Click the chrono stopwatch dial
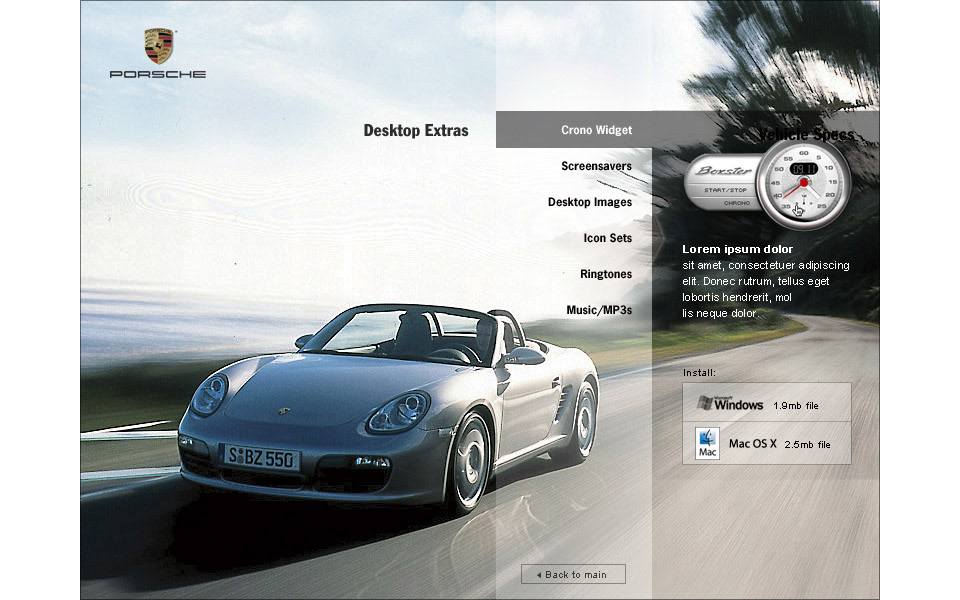Screen dimensions: 960x600 pos(803,182)
